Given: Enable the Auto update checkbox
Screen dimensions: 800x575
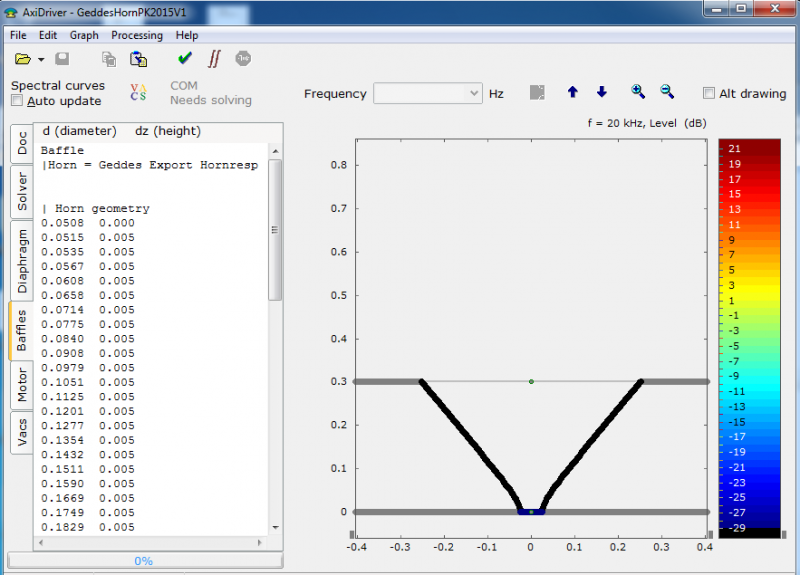Looking at the screenshot, I should [x=17, y=101].
